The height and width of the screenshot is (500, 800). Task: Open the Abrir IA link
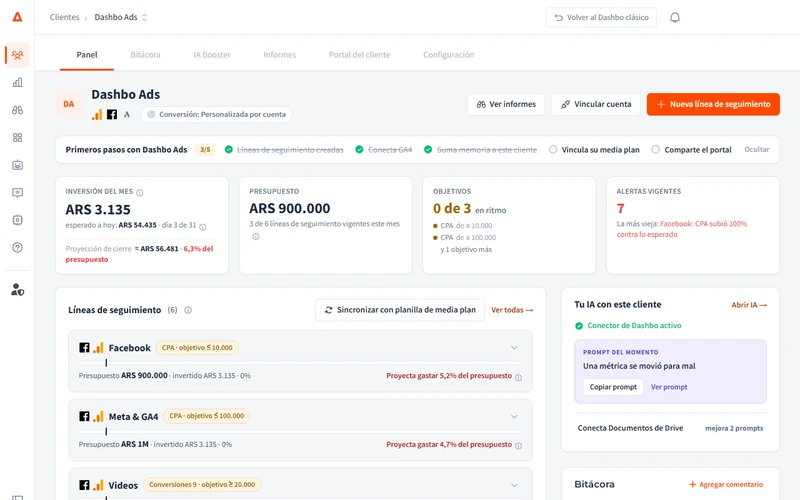(749, 305)
